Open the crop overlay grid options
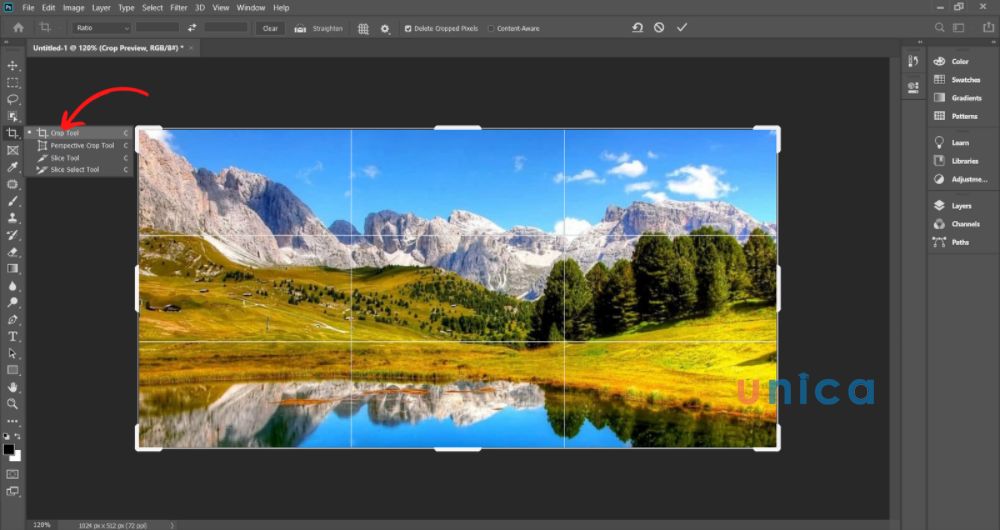1000x530 pixels. pyautogui.click(x=364, y=29)
